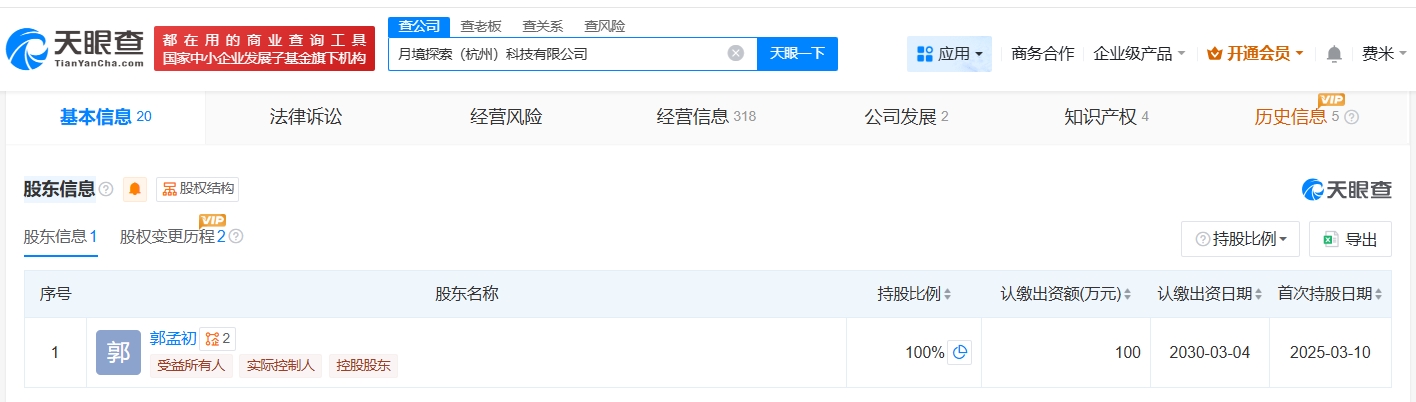Click the 股权结构 button
This screenshot has height=402, width=1416.
(197, 189)
